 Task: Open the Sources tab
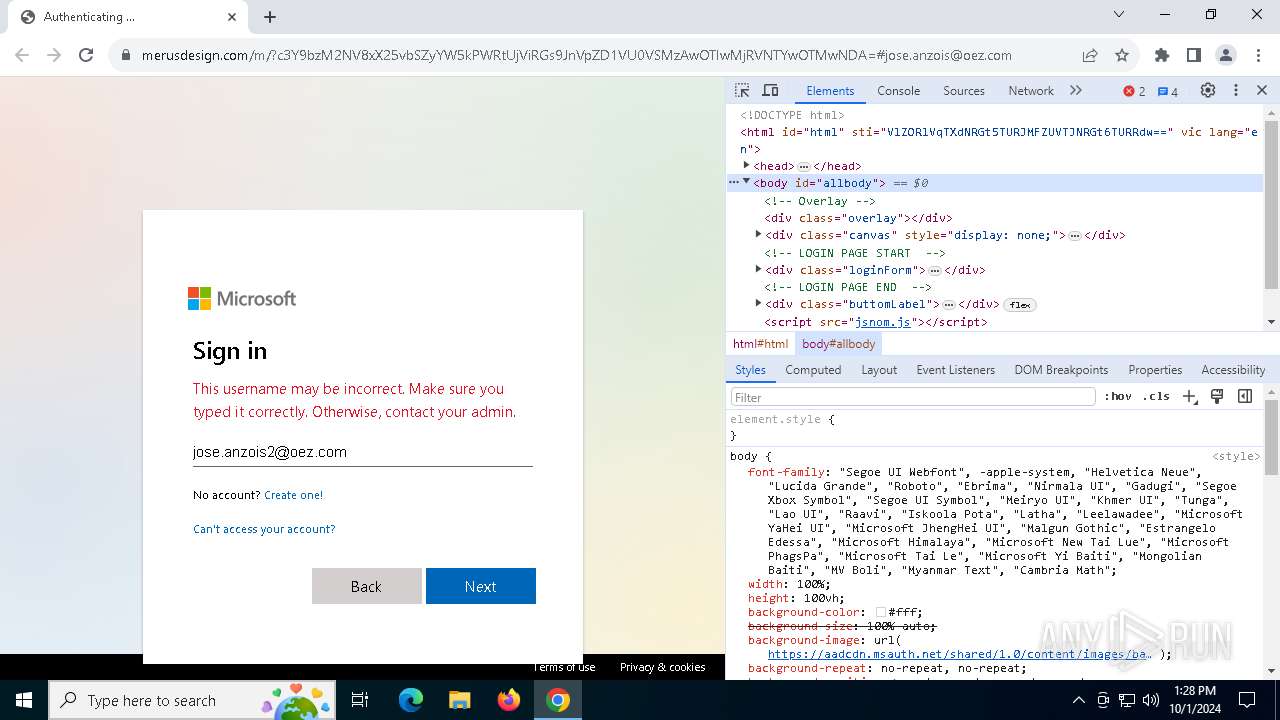point(964,91)
